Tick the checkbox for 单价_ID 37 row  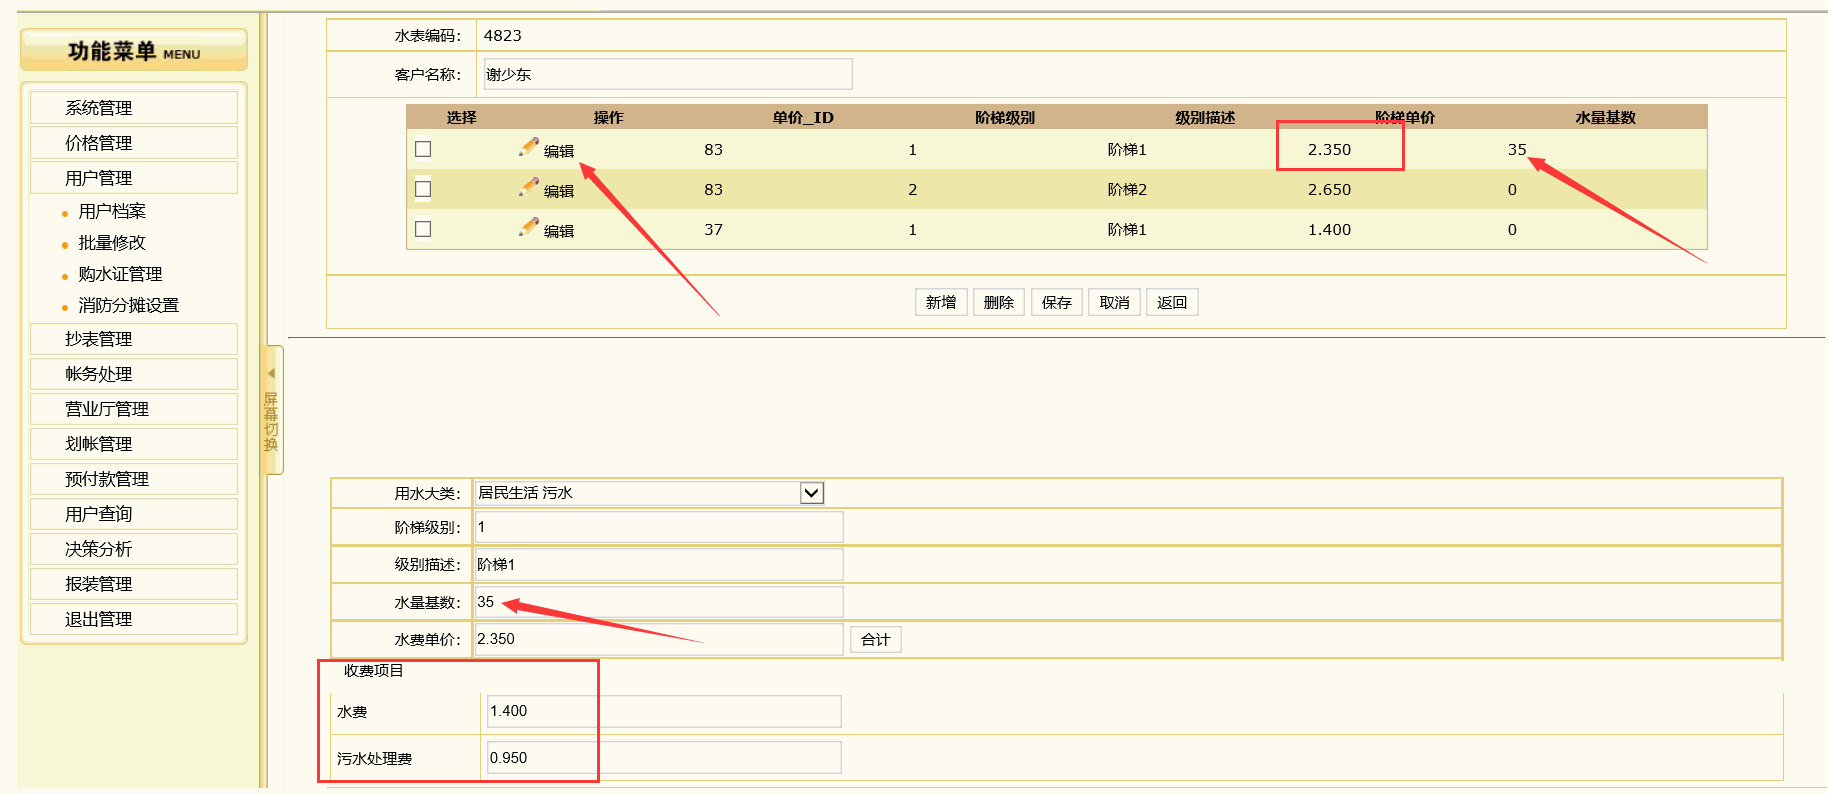[x=423, y=229]
